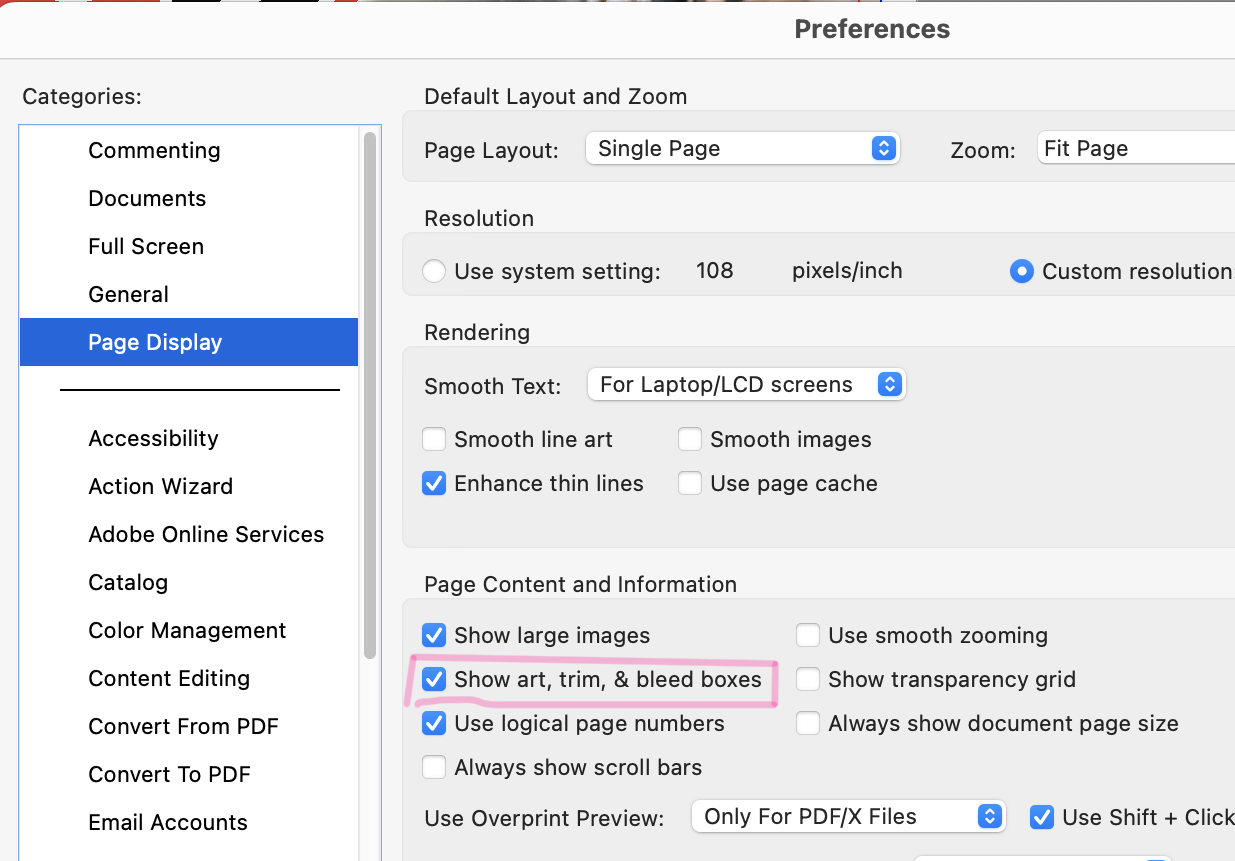Open the Page Layout dropdown
This screenshot has width=1235, height=861.
pyautogui.click(x=742, y=147)
